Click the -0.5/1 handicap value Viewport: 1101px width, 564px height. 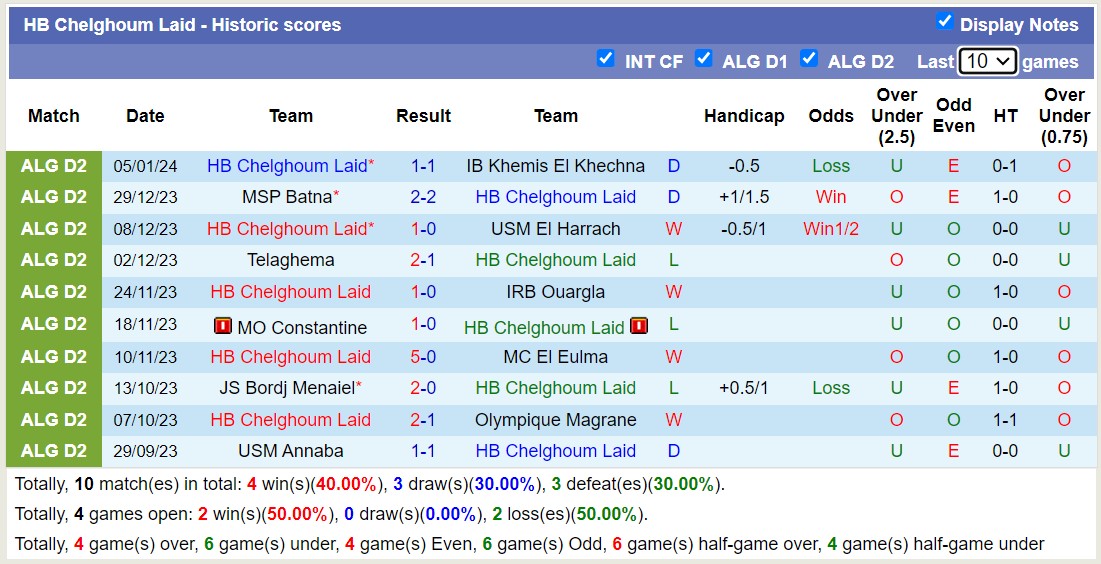(x=744, y=229)
